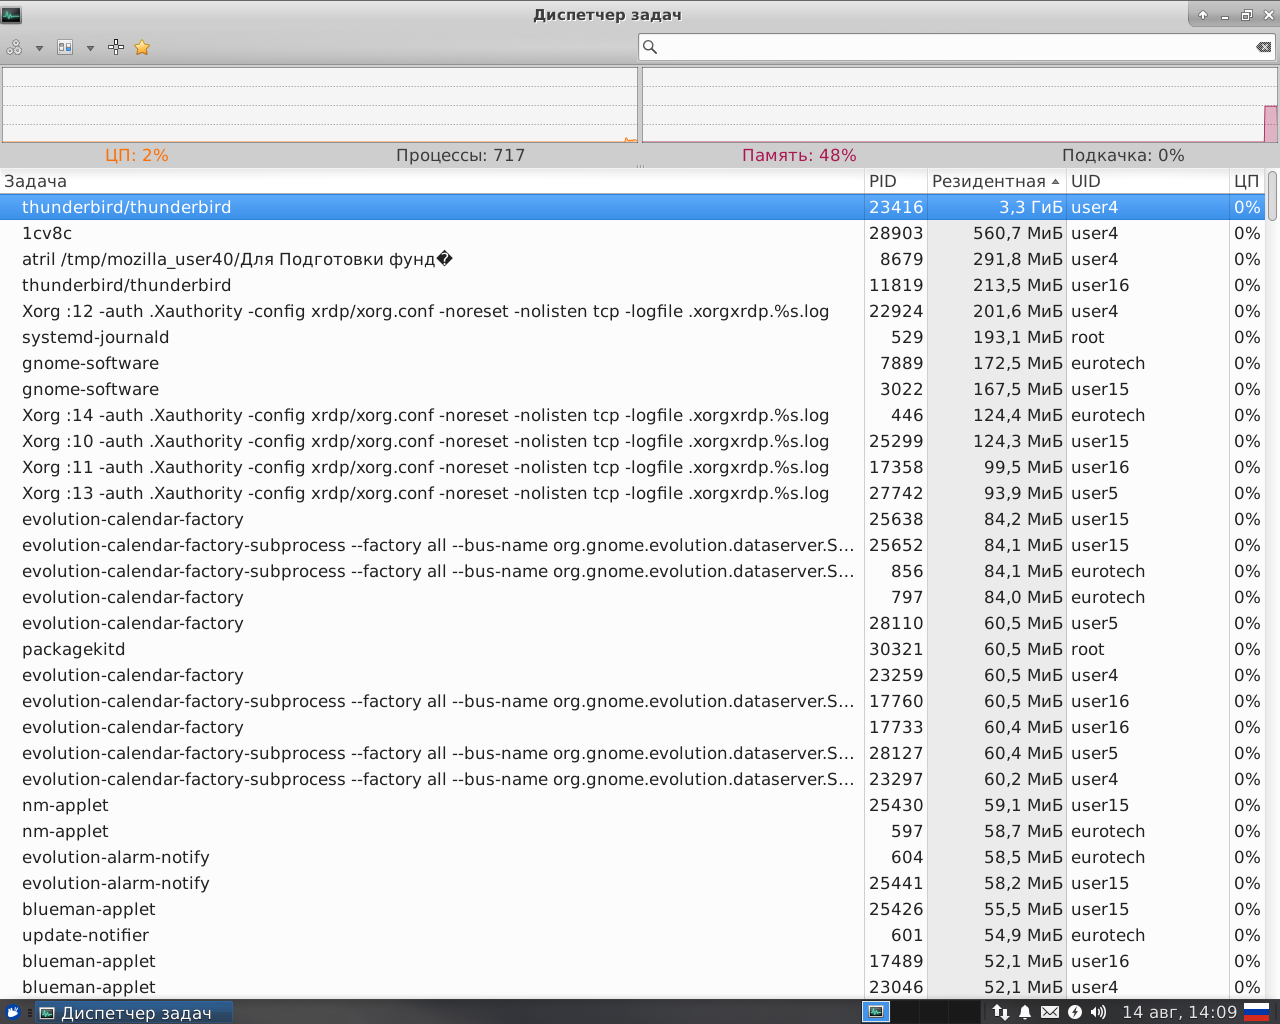
Task: Open the Execute/settings gears toolbar icon
Action: coord(14,47)
